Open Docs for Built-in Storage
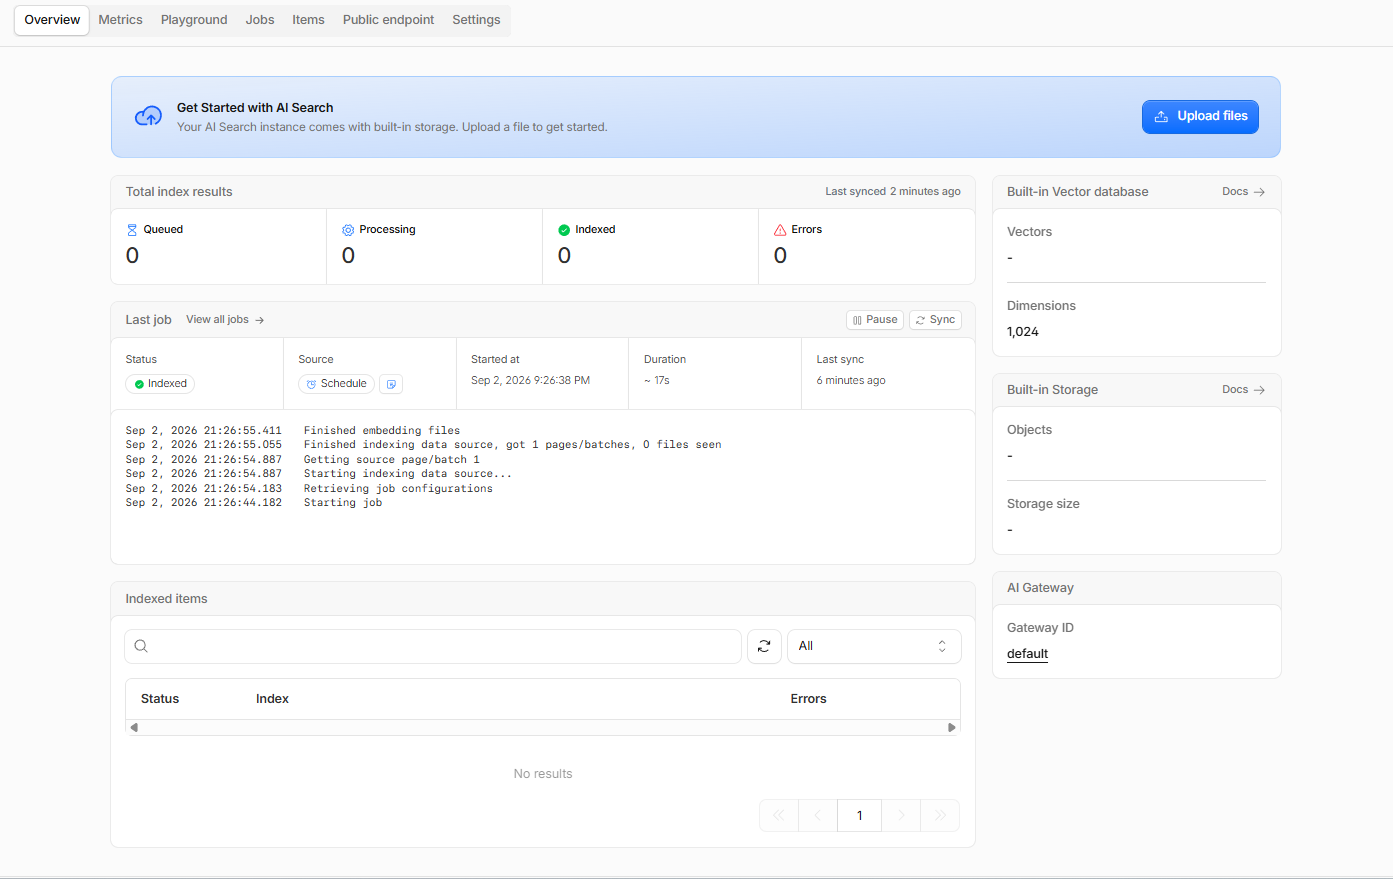 click(x=1243, y=390)
